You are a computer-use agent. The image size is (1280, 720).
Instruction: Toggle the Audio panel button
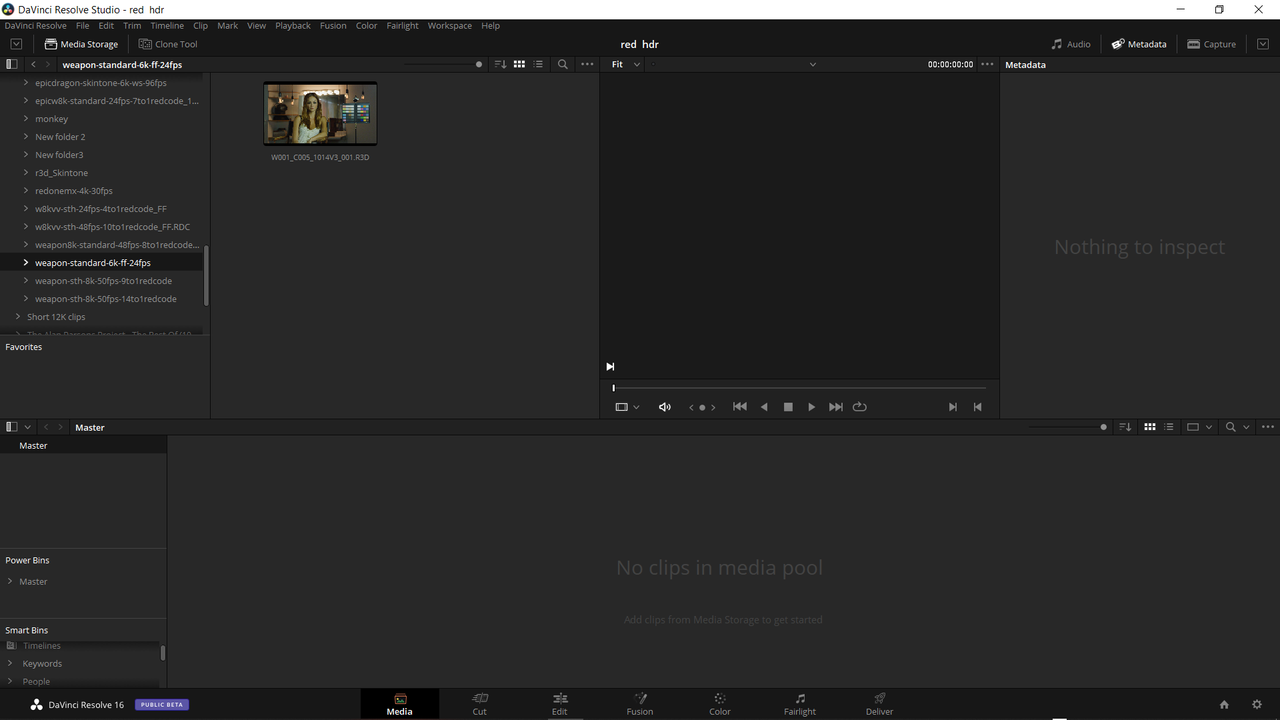(x=1071, y=44)
